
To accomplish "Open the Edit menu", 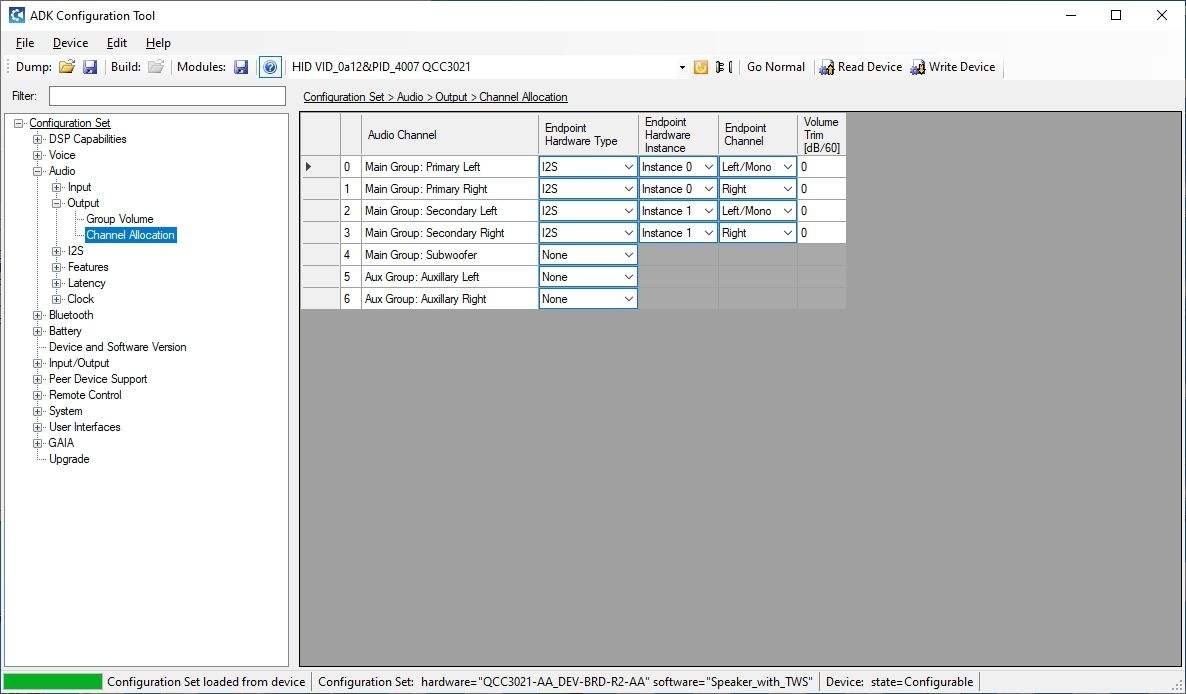I will pyautogui.click(x=117, y=43).
